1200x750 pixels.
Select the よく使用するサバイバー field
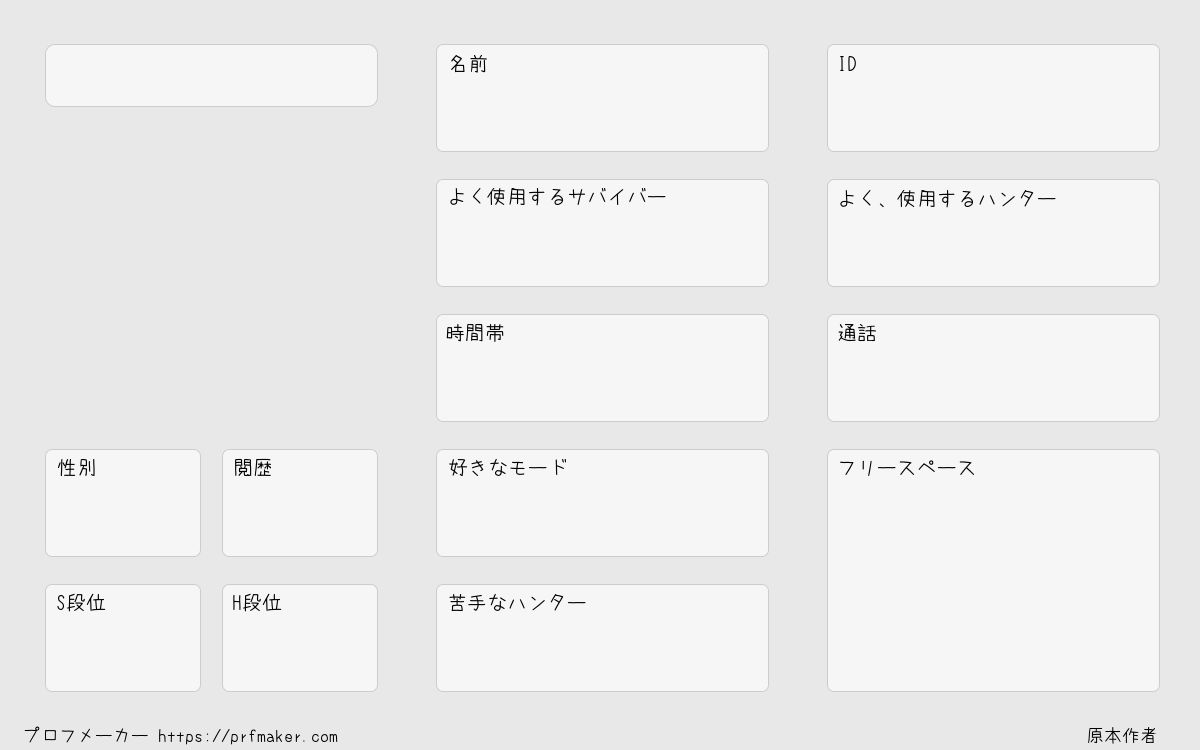tap(602, 233)
